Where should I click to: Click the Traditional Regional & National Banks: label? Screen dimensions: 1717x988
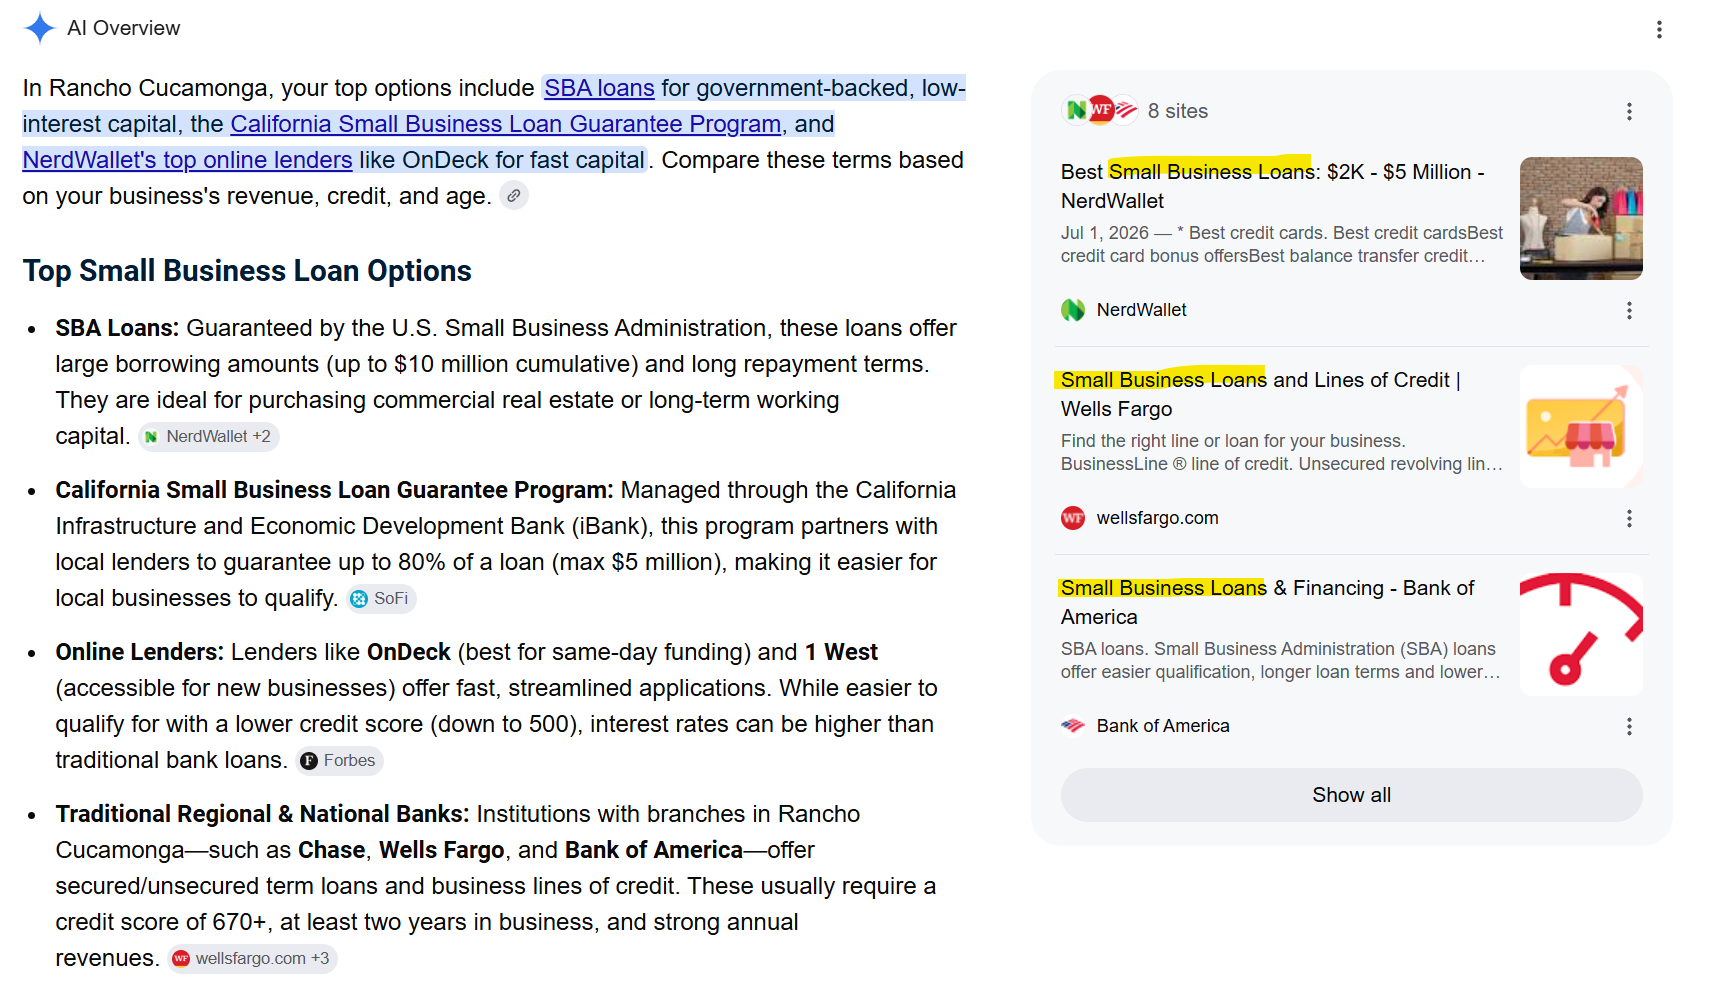262,814
